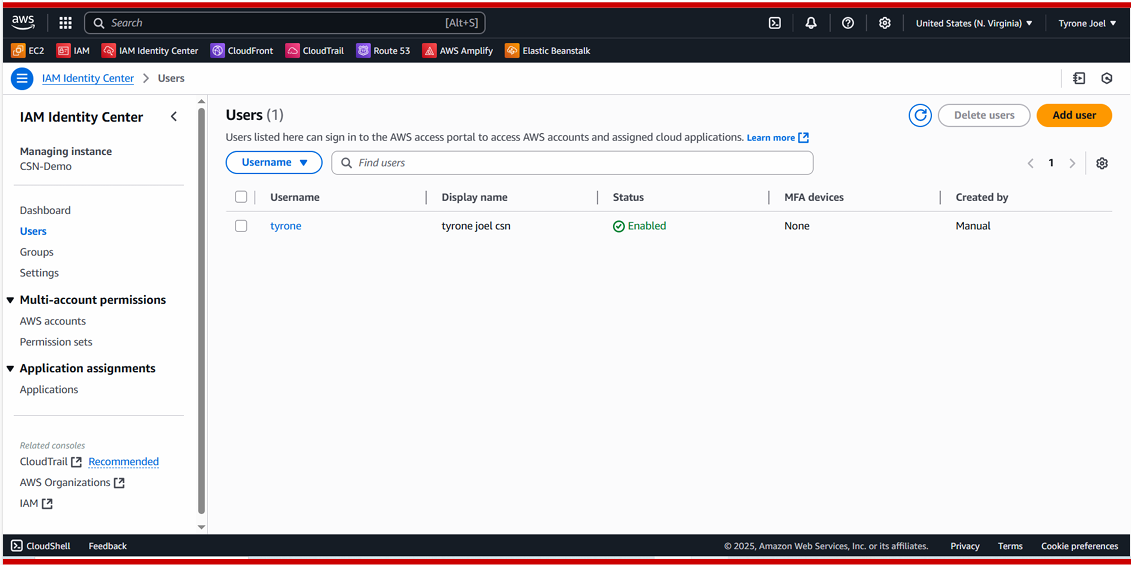The width and height of the screenshot is (1131, 565).
Task: Go to Groups in the sidebar
Action: coord(37,252)
